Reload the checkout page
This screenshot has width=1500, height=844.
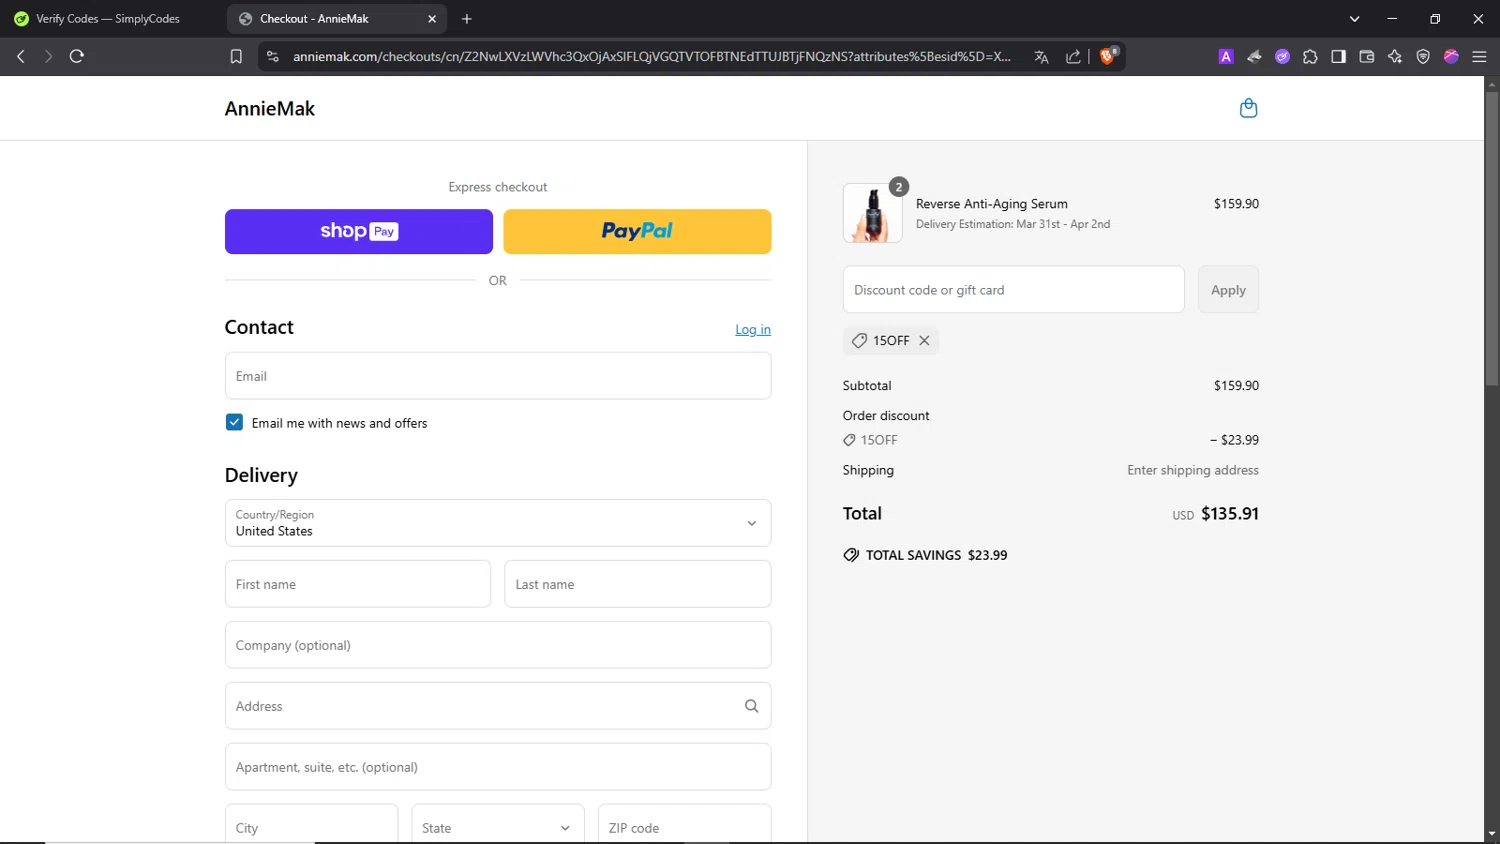(x=77, y=57)
